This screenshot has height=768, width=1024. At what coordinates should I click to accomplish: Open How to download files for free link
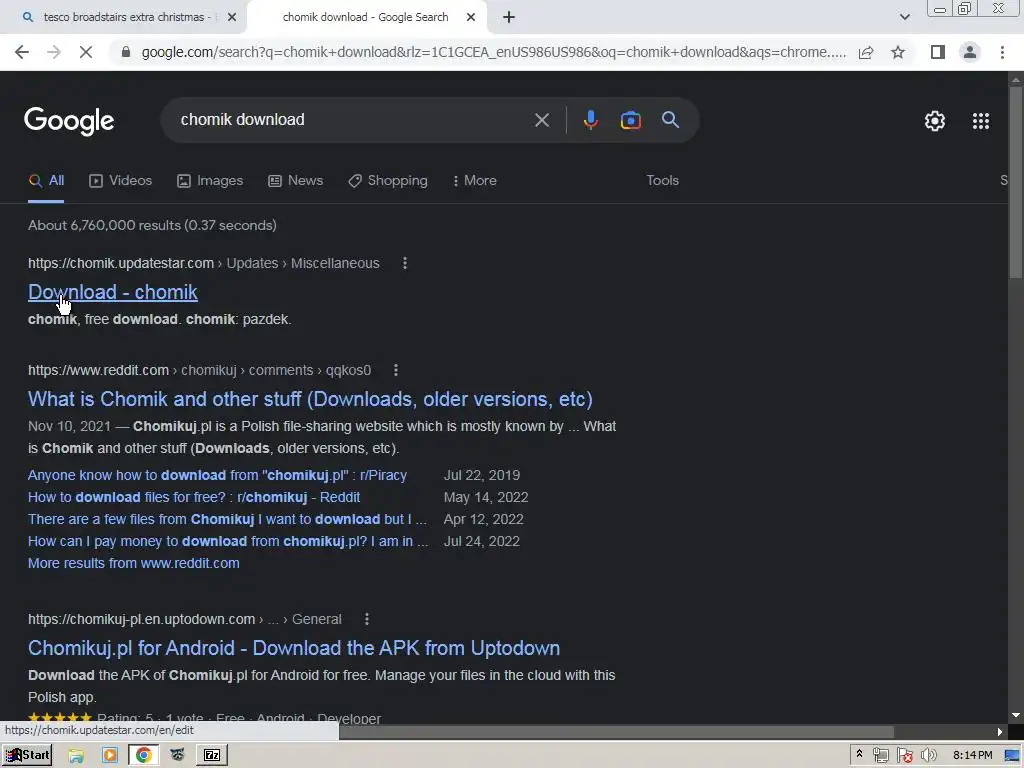[194, 498]
